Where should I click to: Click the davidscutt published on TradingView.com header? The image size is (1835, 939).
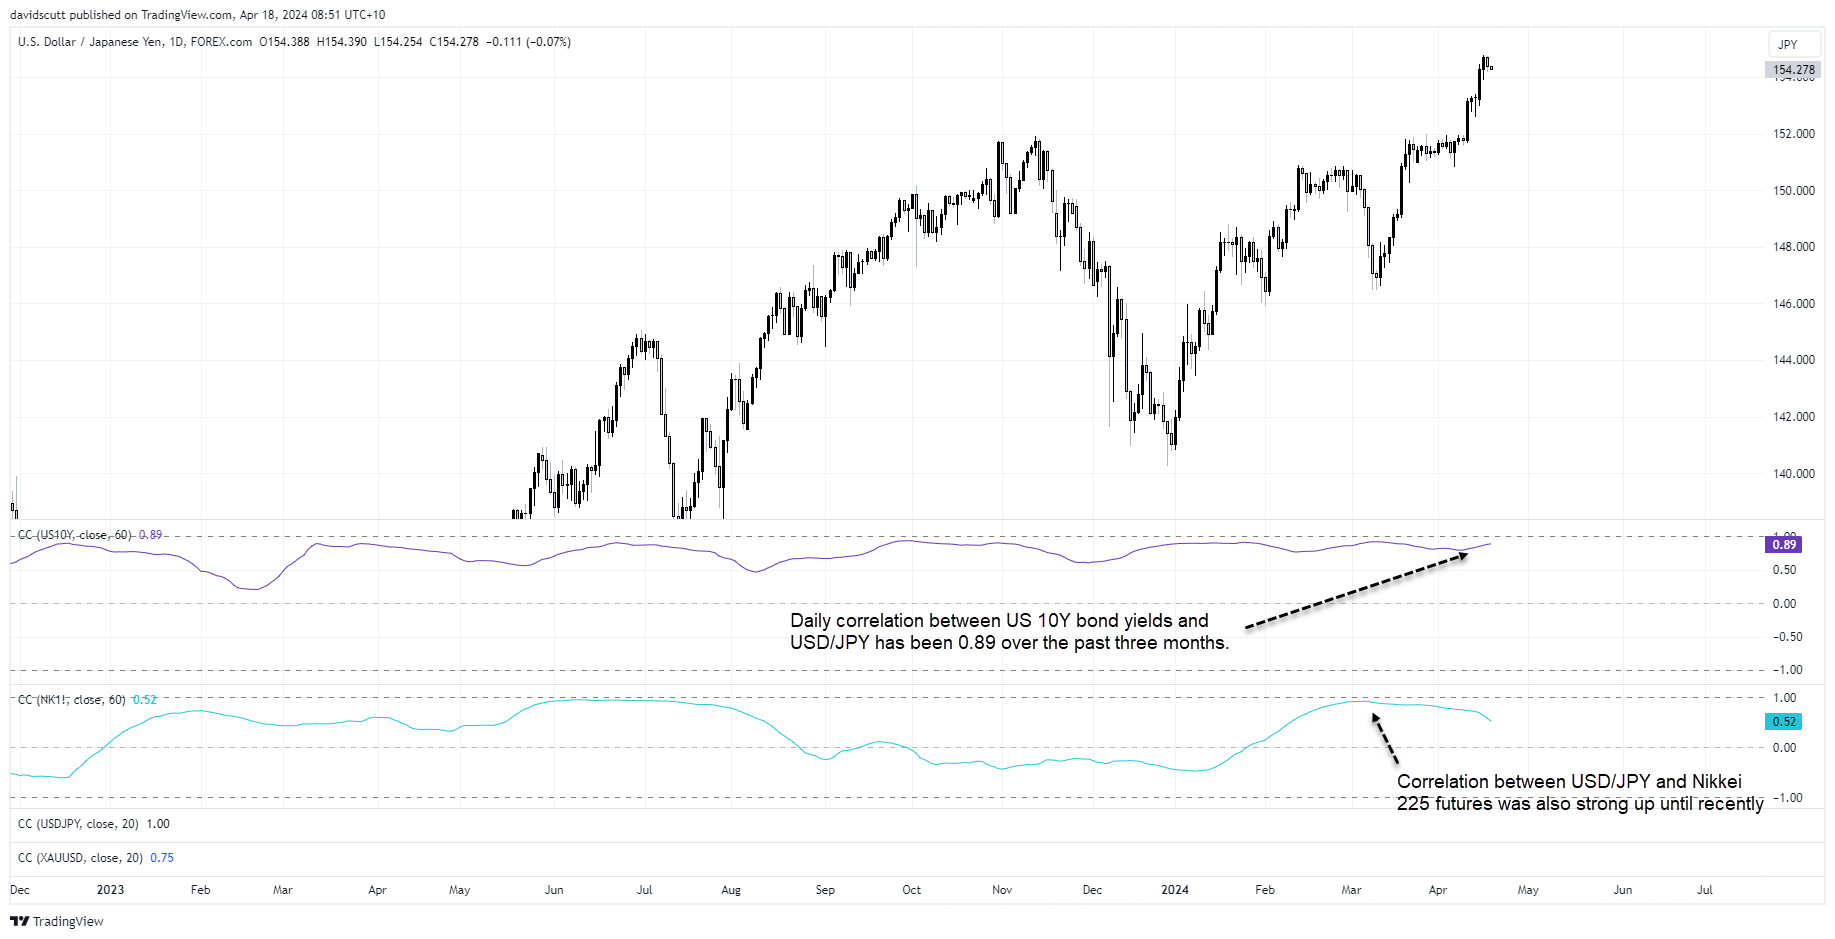(x=198, y=15)
